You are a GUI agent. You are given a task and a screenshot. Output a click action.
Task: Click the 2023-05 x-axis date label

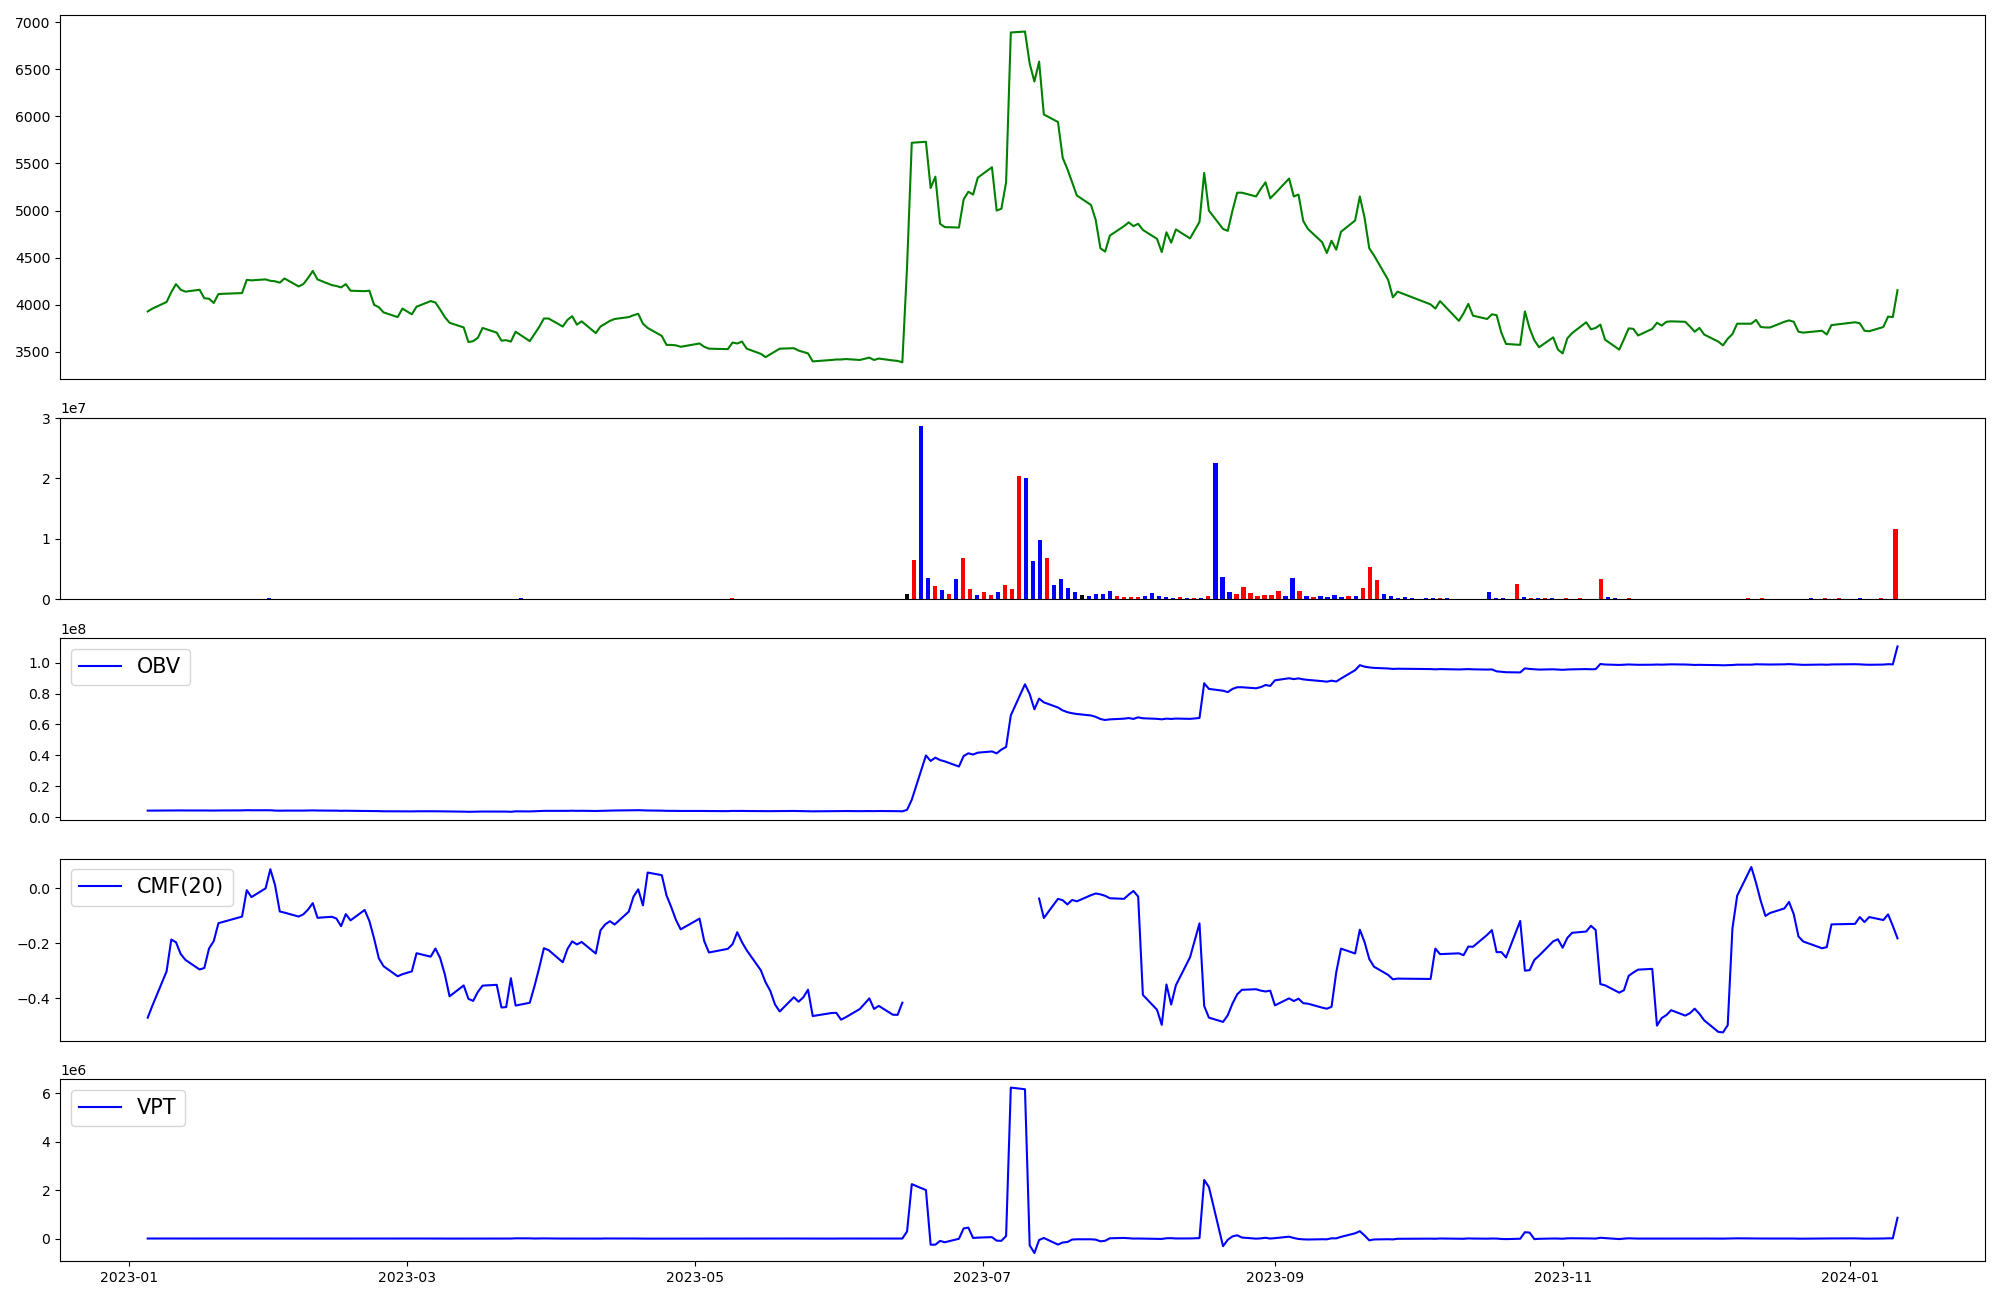pyautogui.click(x=694, y=1277)
